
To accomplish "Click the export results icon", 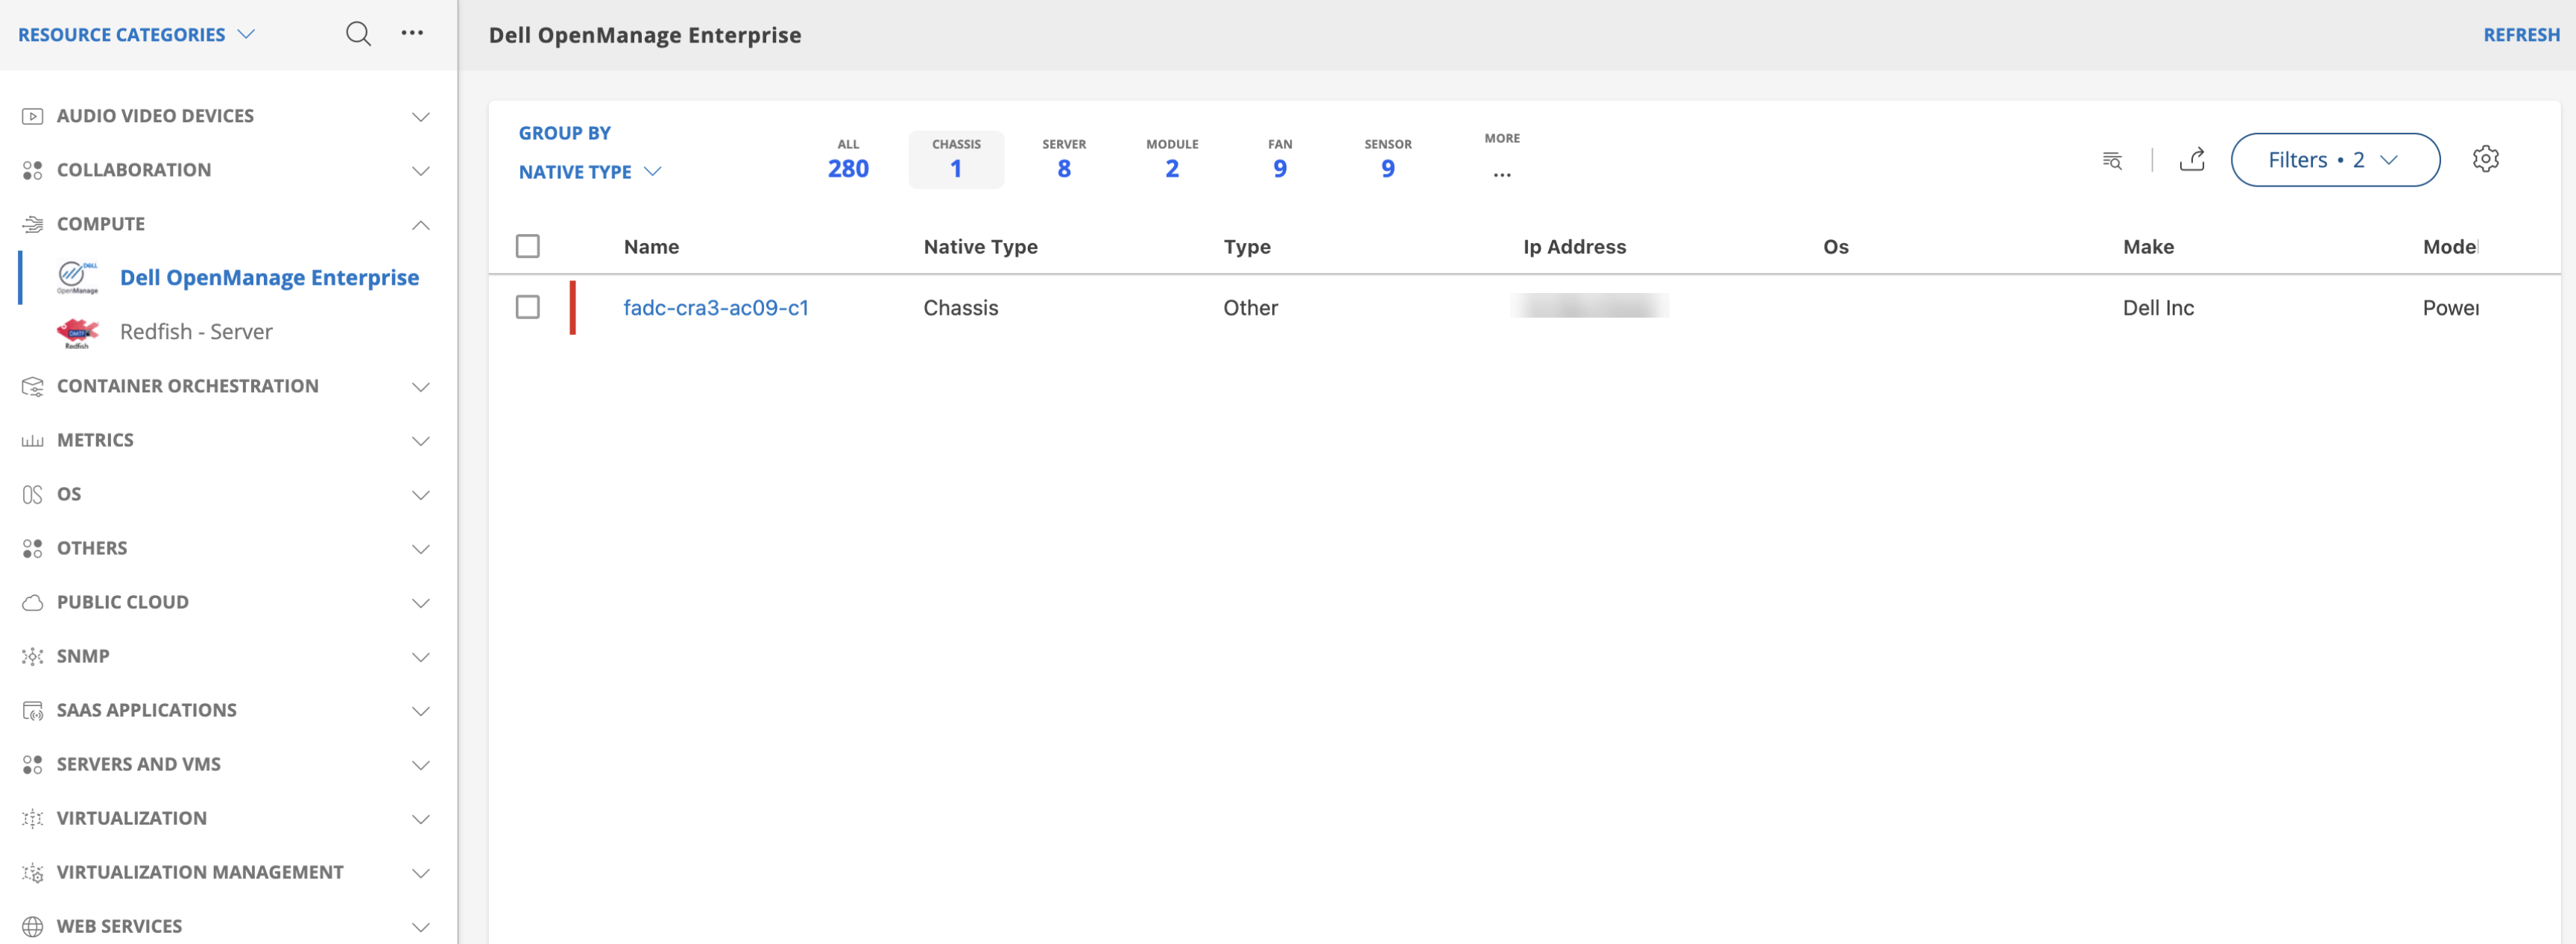I will click(x=2193, y=159).
